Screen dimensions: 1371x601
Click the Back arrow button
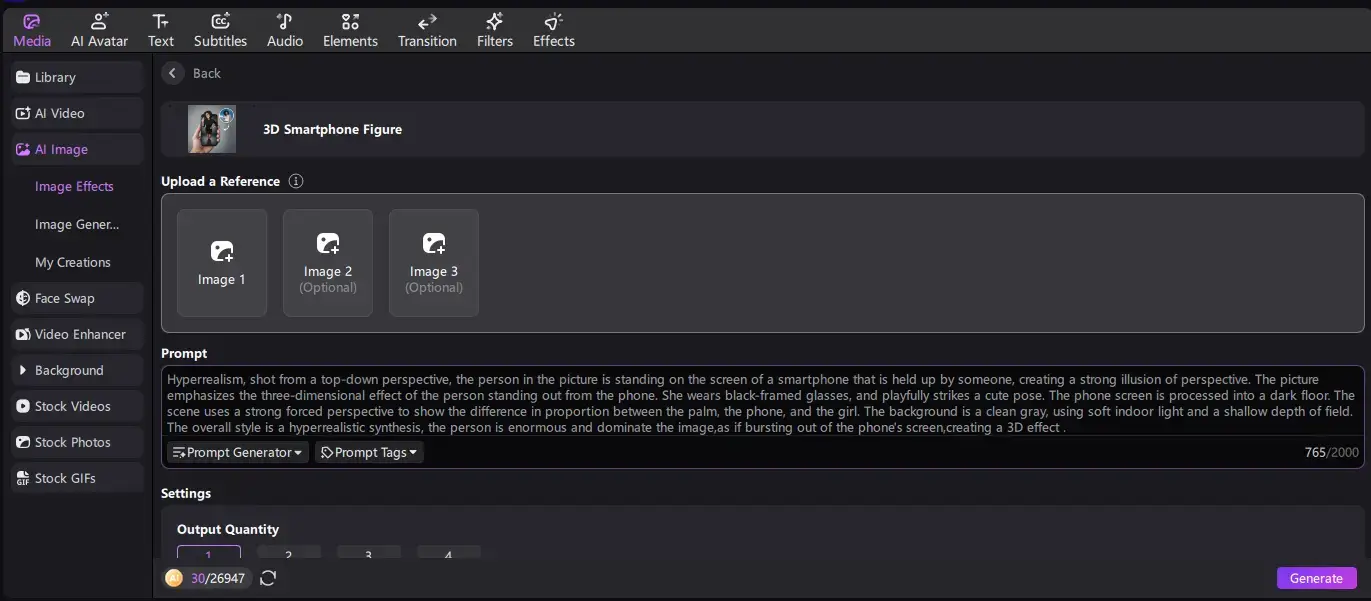click(x=173, y=73)
